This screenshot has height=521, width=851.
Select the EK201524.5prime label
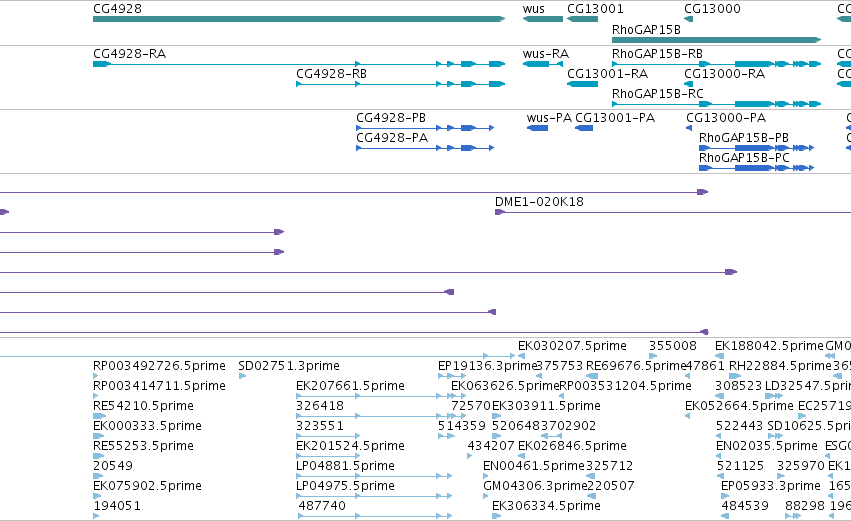pos(350,446)
